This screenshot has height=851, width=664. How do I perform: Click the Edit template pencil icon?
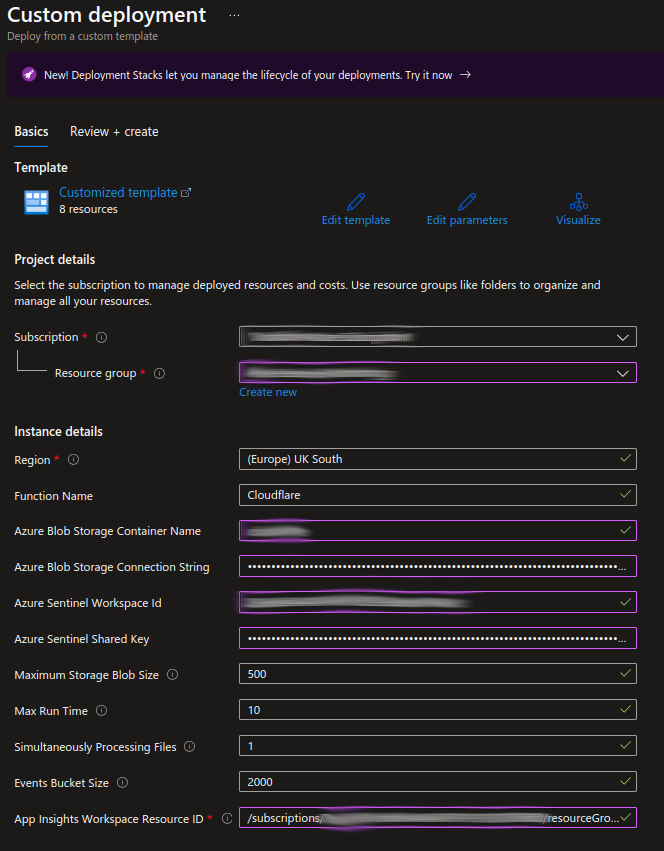tap(356, 202)
